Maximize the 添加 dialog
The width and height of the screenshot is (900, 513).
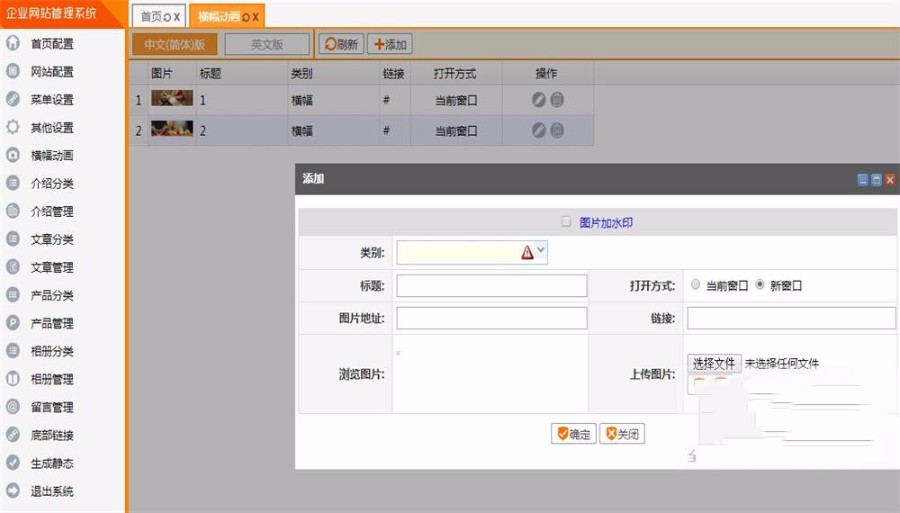pyautogui.click(x=876, y=180)
